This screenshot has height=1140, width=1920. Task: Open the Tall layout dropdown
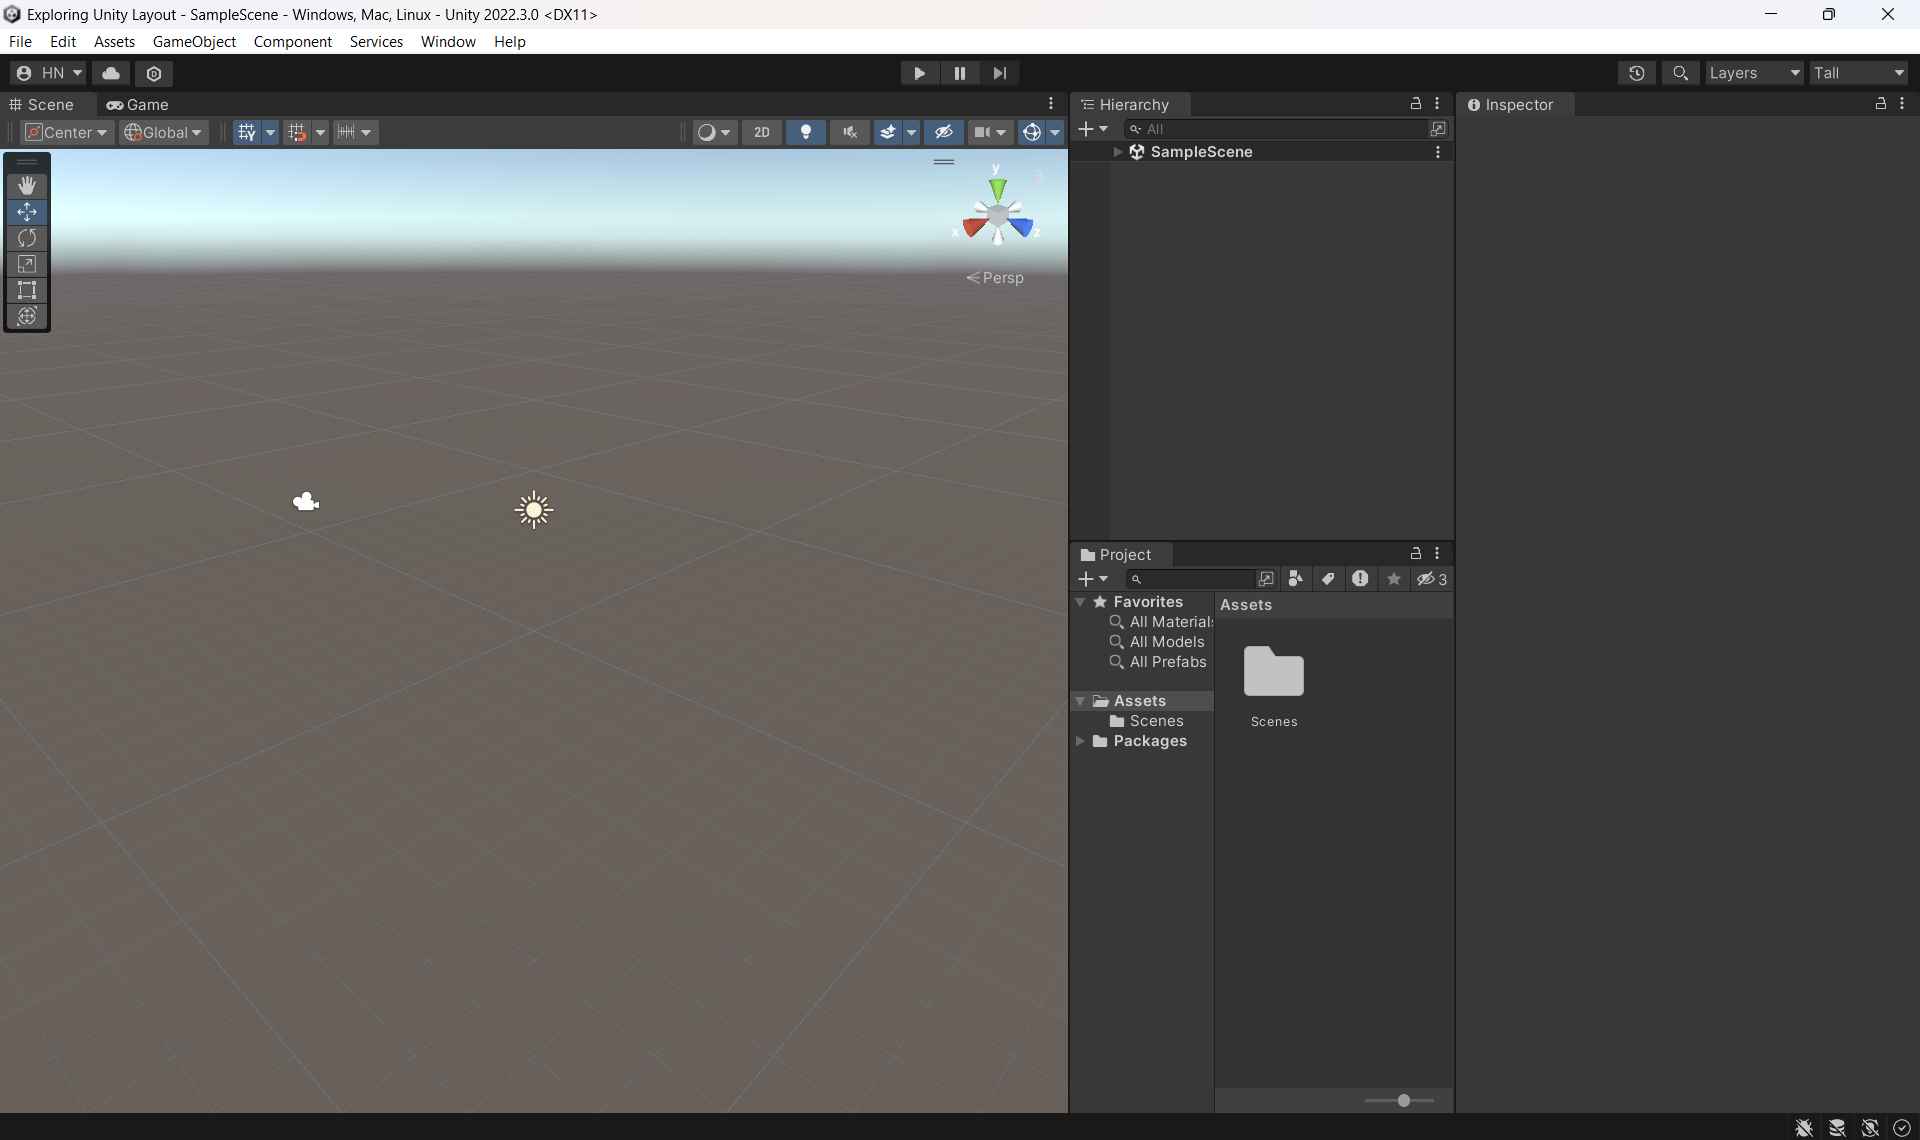point(1858,73)
